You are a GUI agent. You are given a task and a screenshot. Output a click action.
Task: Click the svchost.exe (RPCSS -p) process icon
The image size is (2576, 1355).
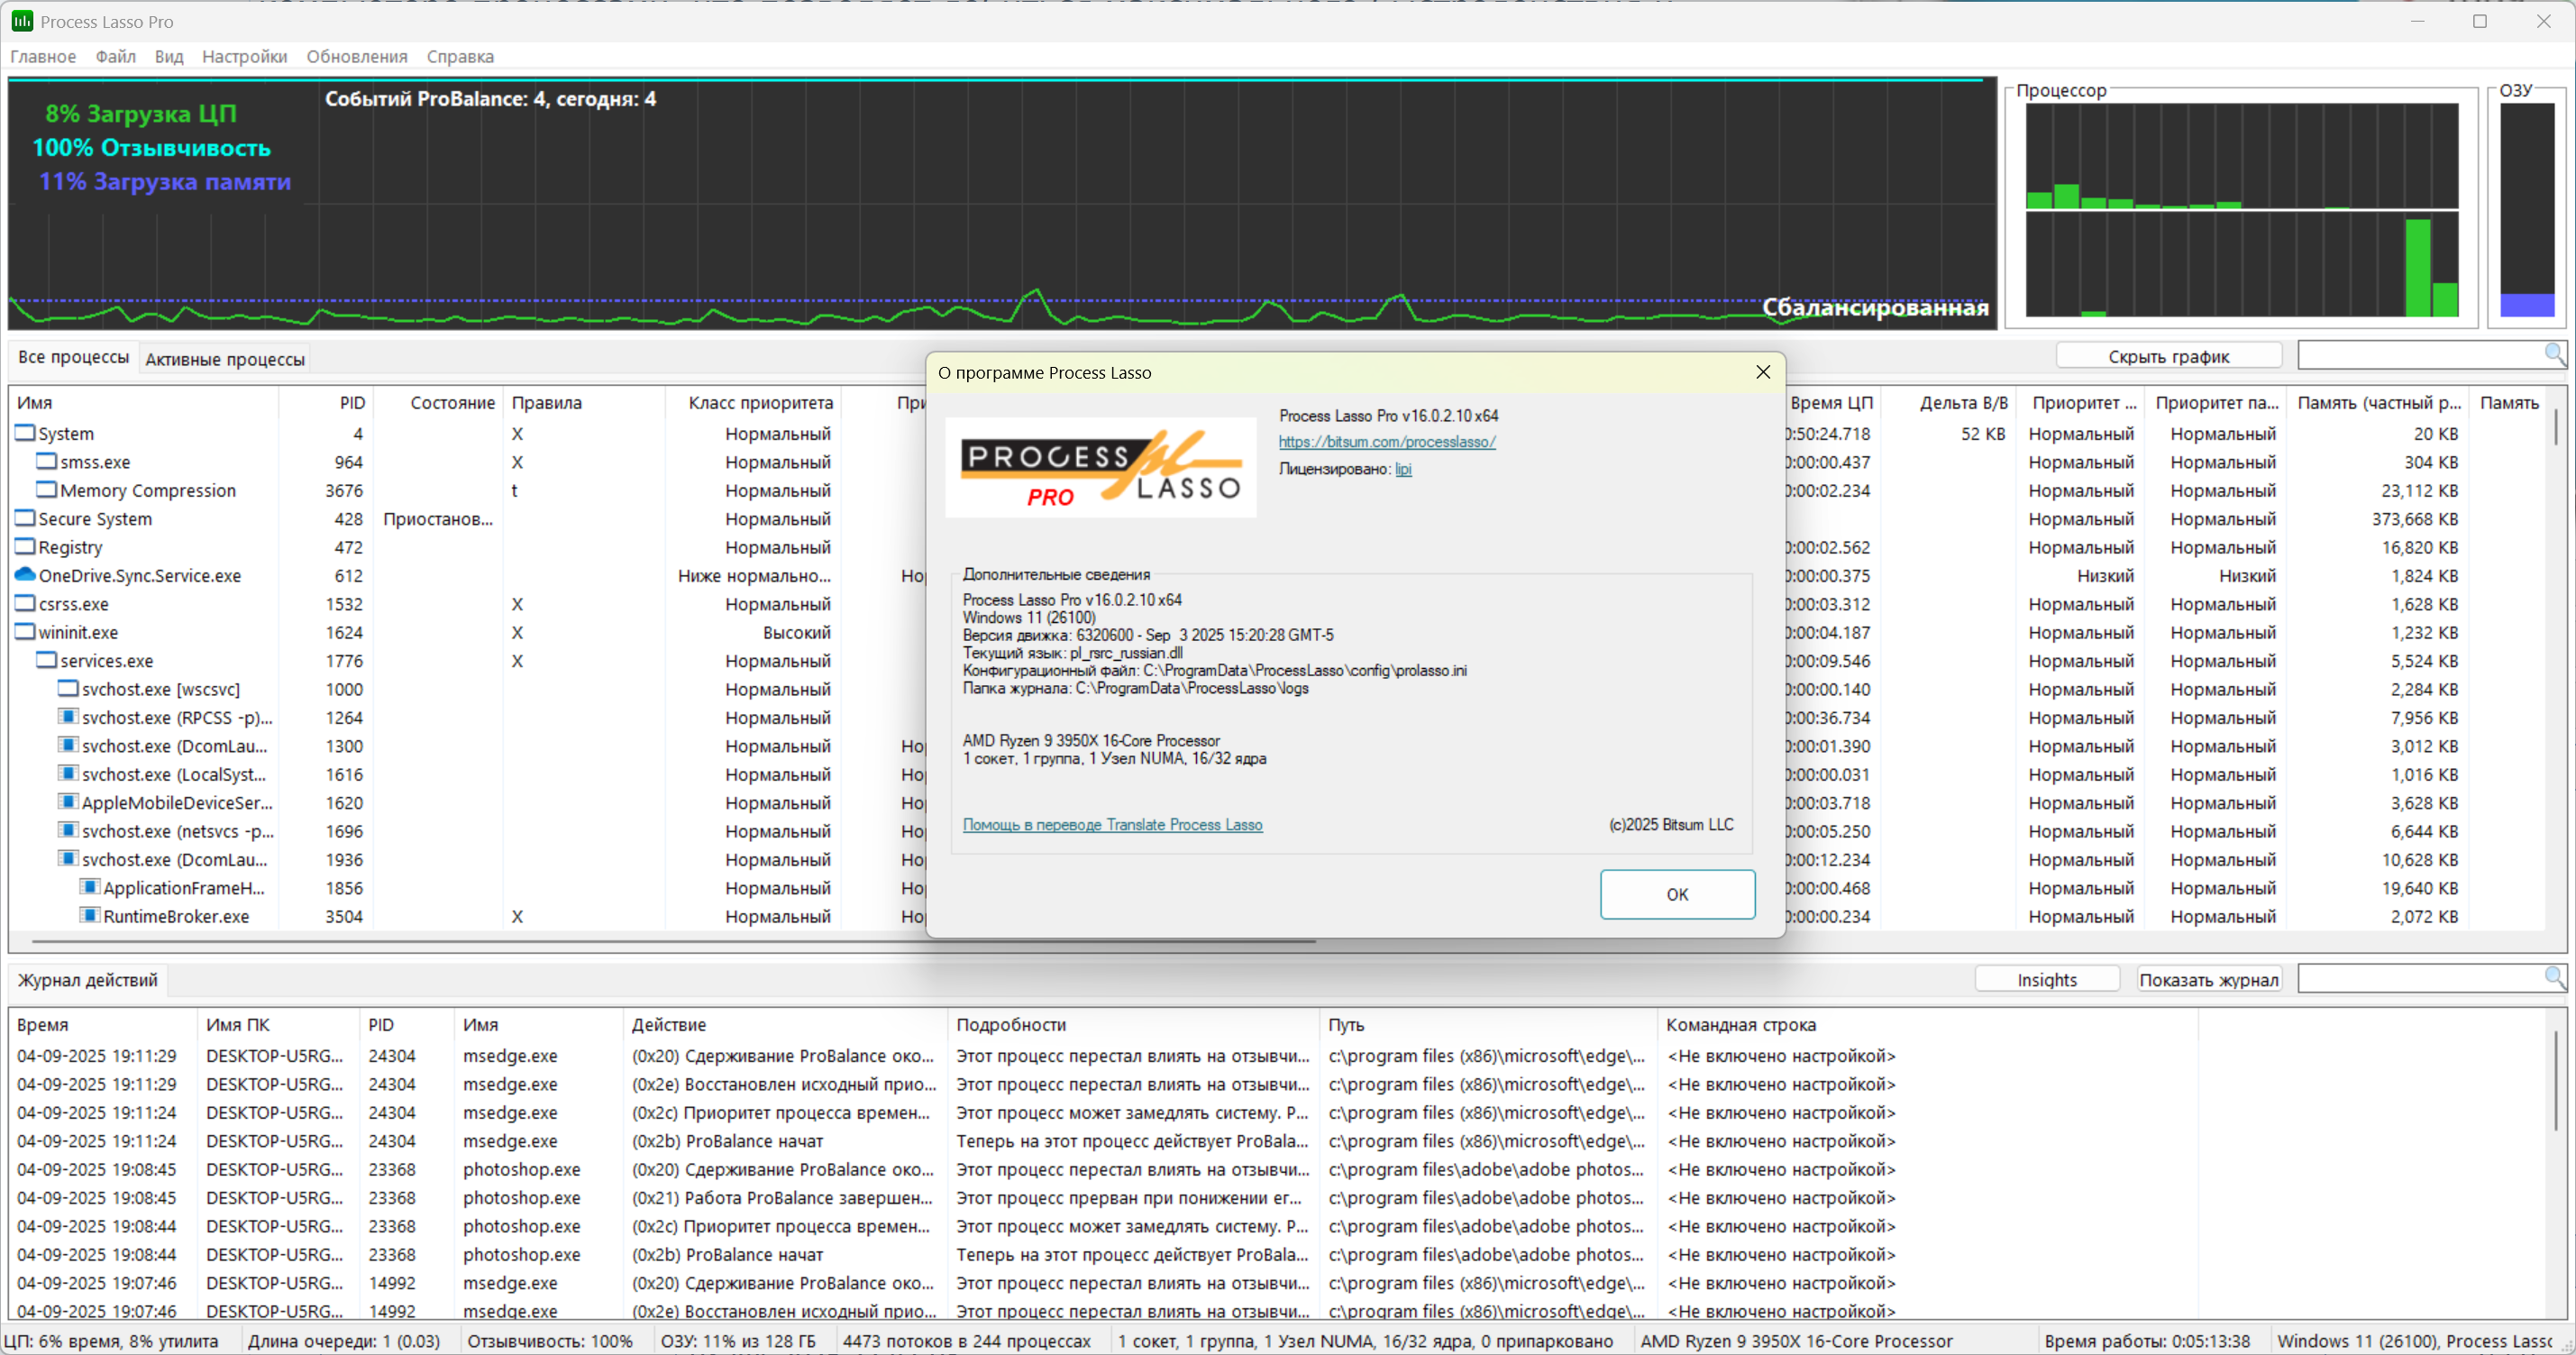68,717
